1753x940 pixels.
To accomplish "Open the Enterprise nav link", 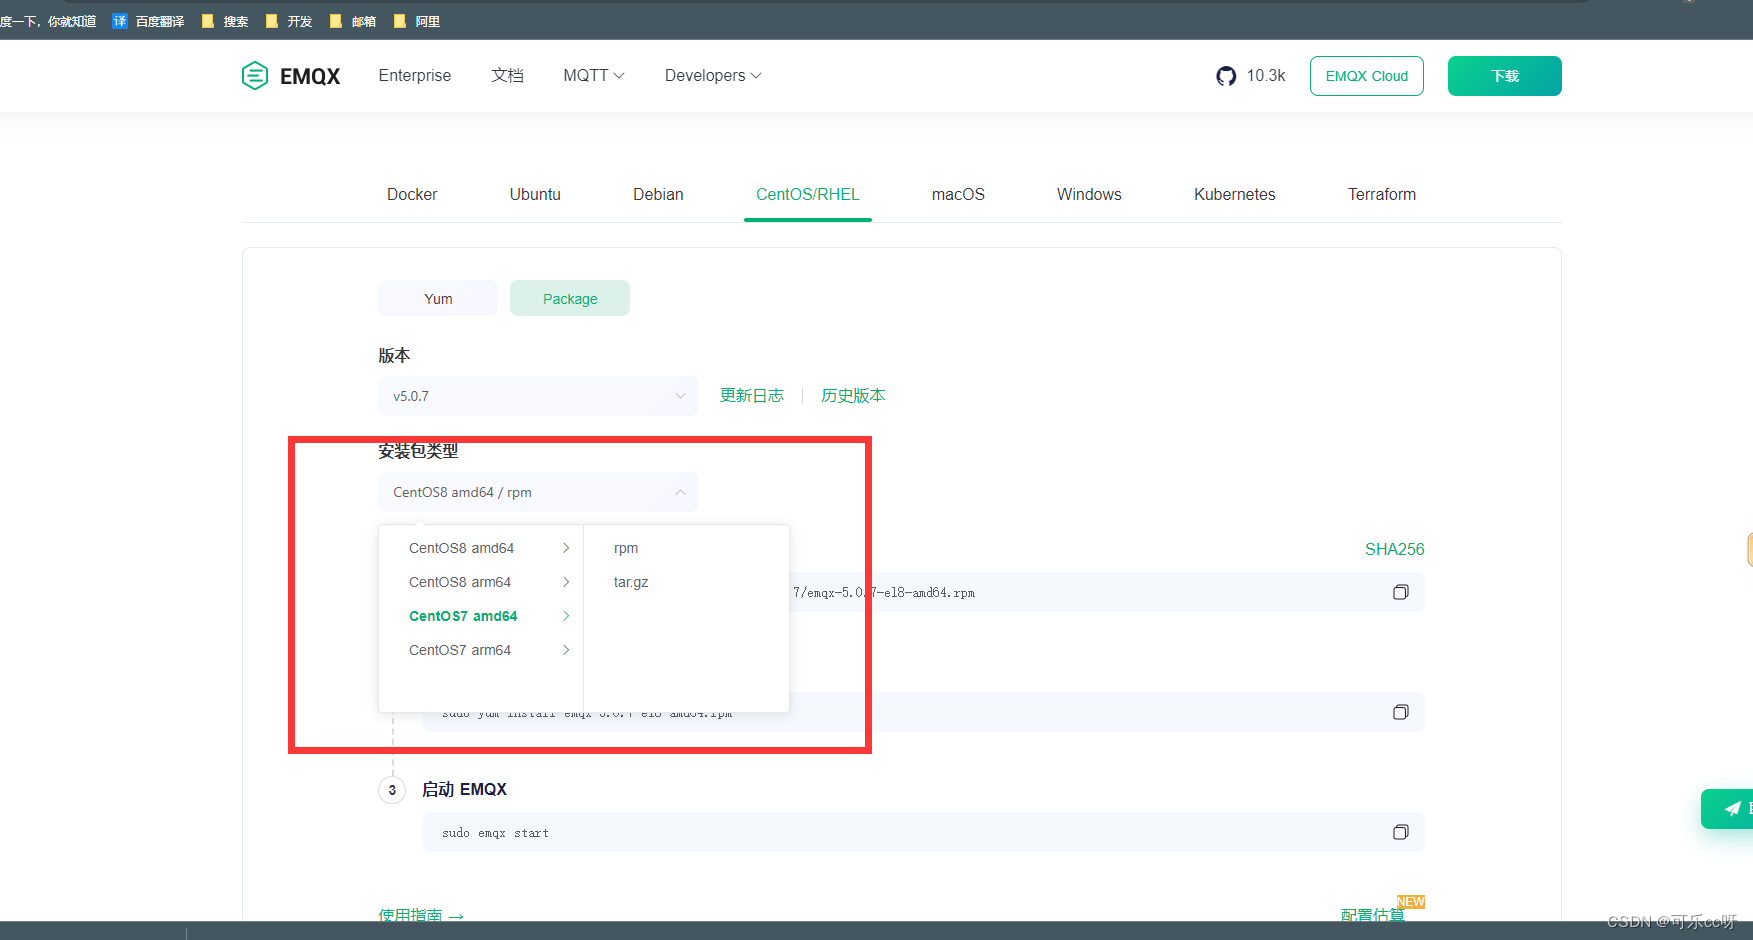I will pyautogui.click(x=415, y=76).
